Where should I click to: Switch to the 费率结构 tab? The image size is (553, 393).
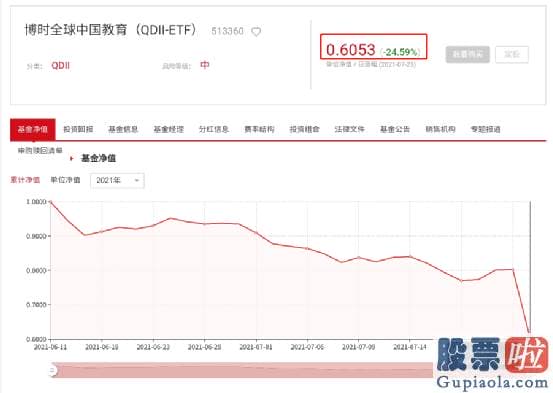(259, 129)
